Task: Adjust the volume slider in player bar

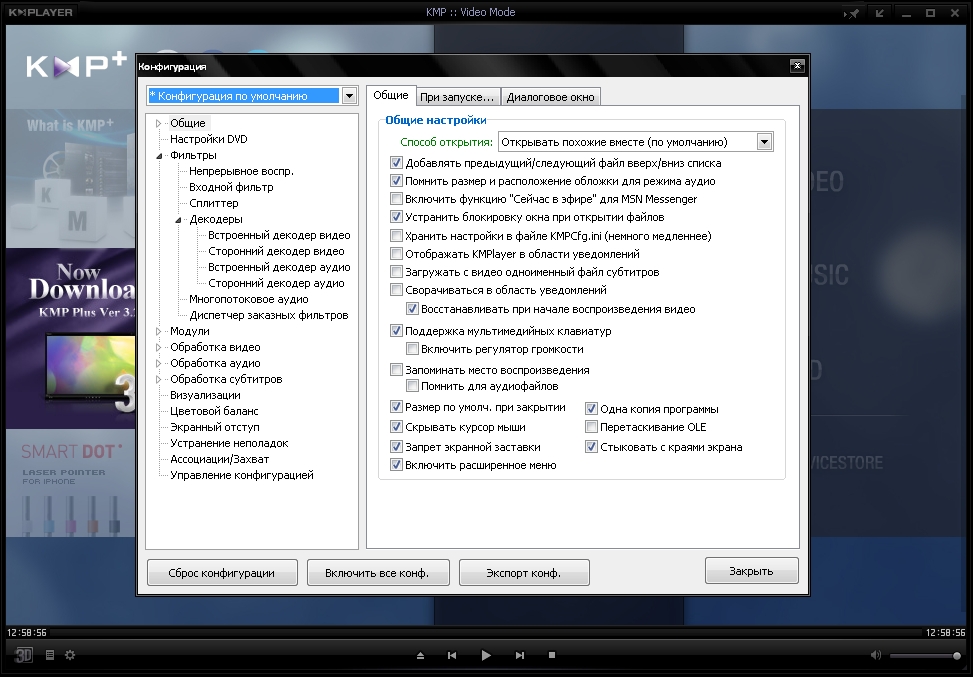Action: 925,656
